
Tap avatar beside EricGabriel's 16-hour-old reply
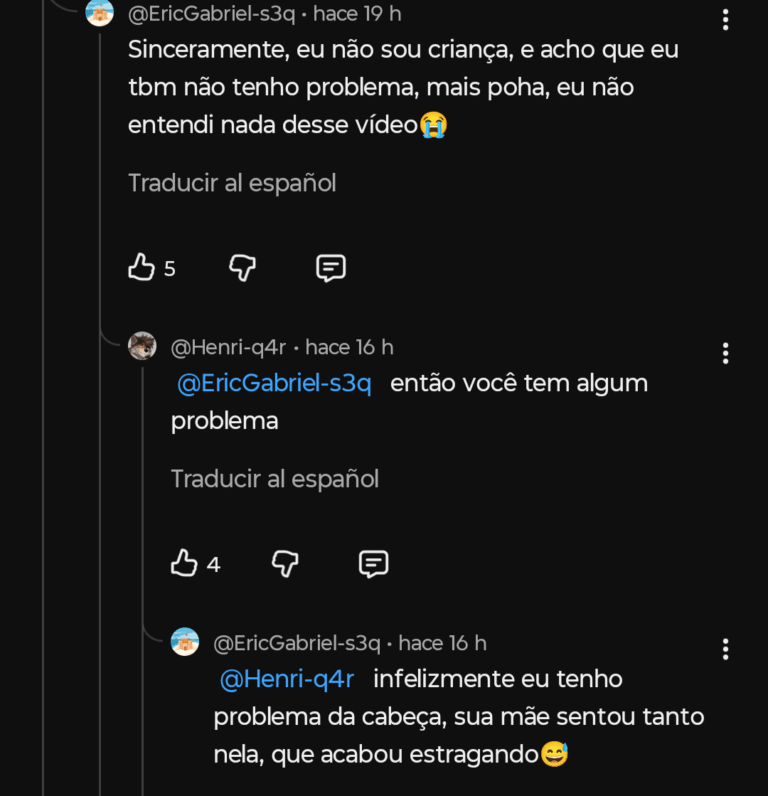click(185, 642)
